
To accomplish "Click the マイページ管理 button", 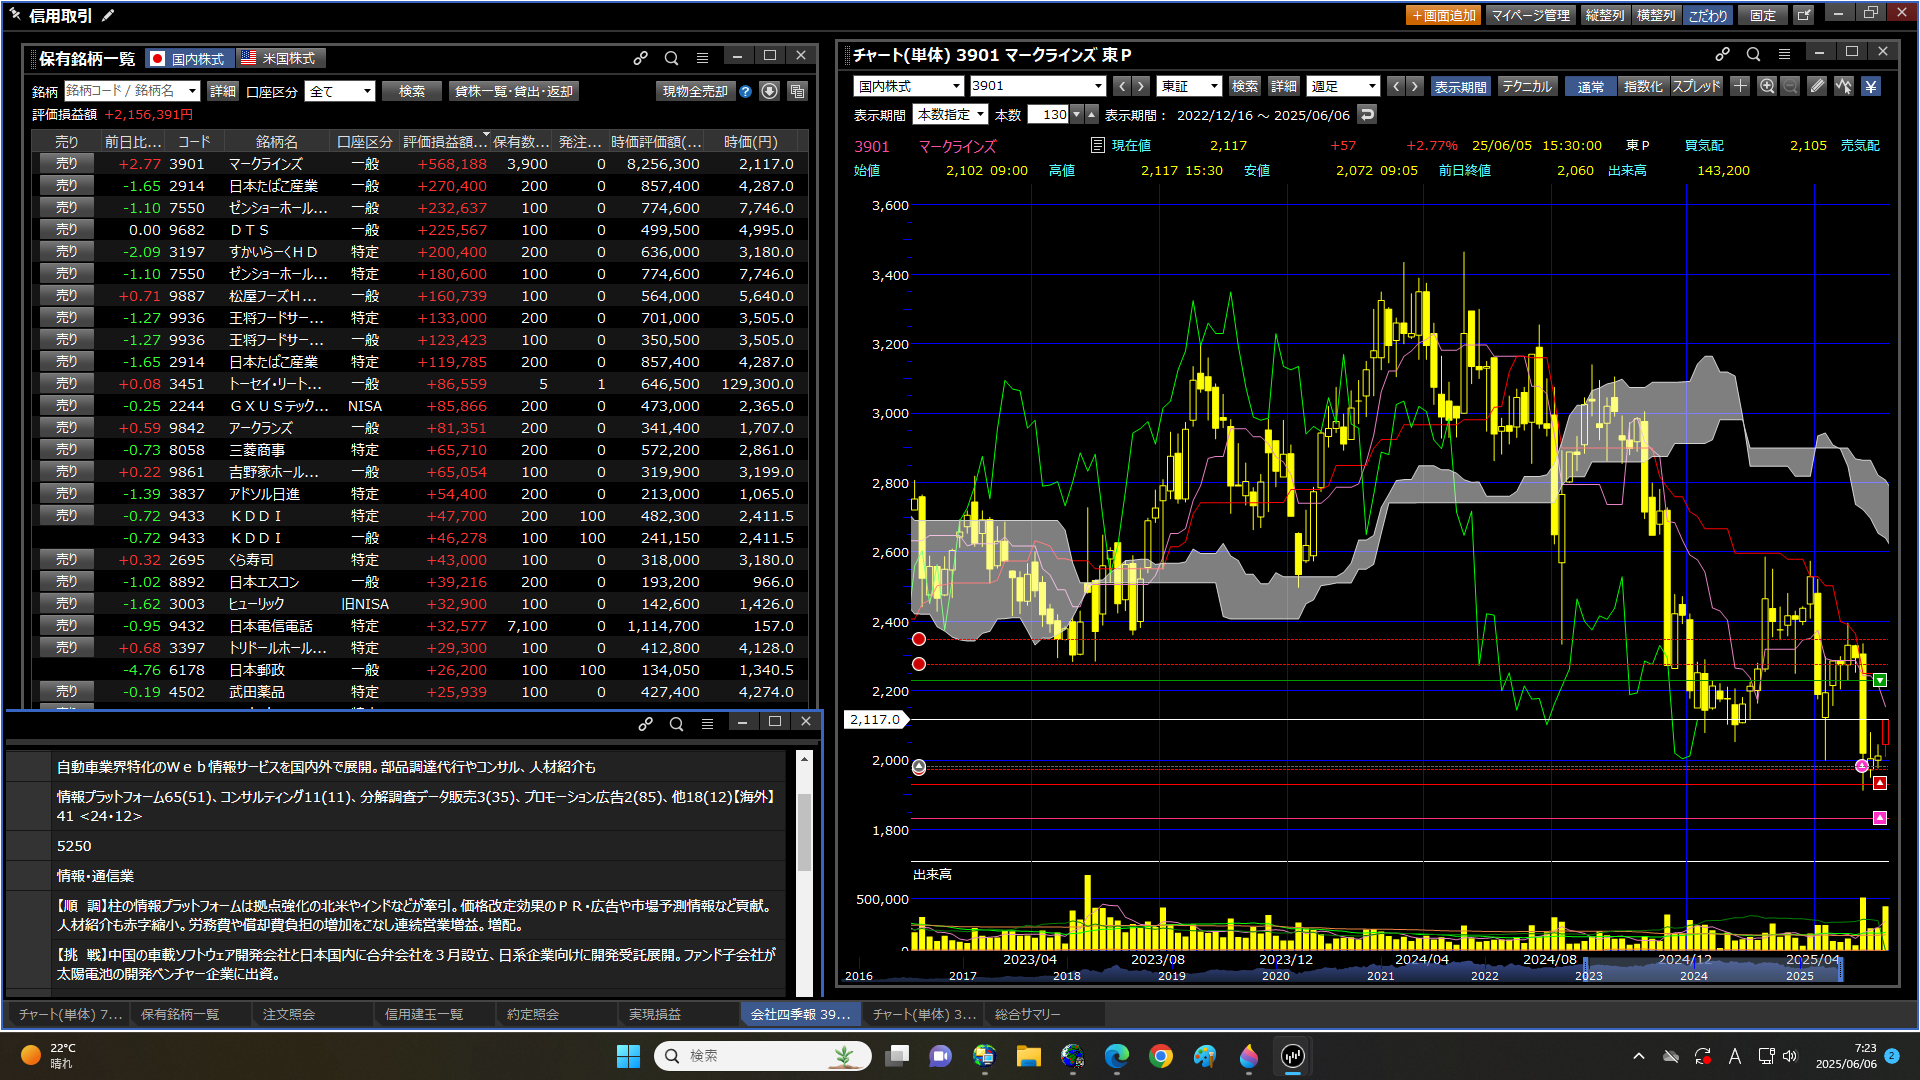I will tap(1530, 15).
